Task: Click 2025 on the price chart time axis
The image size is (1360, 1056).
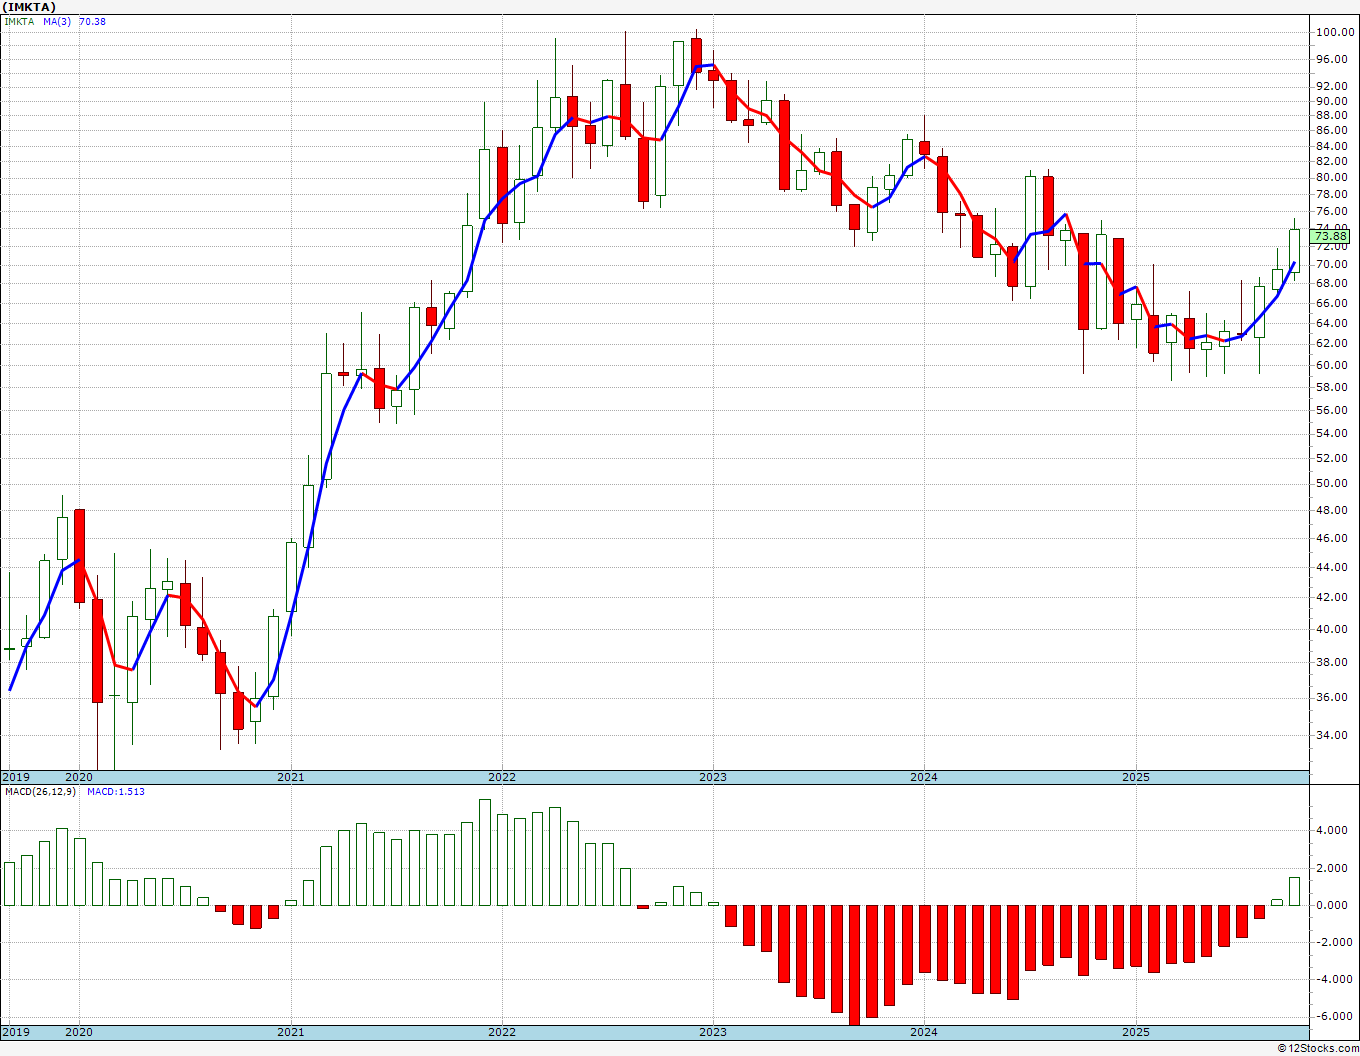Action: click(1135, 777)
